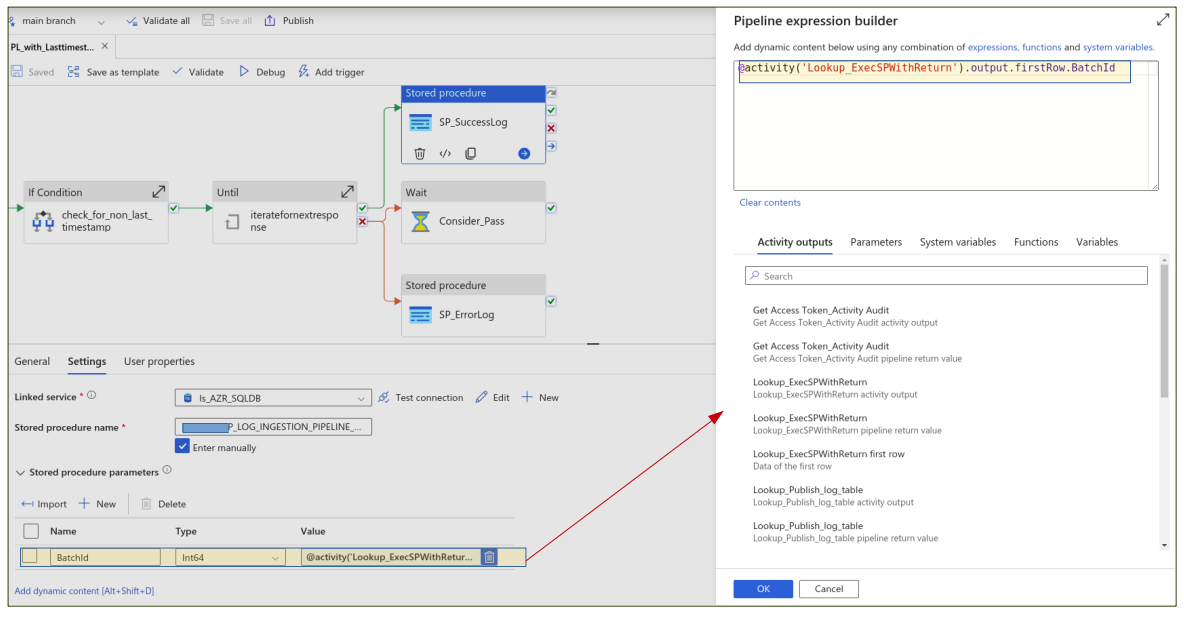
Task: Clone the SP_SuccessLog activity
Action: (470, 153)
